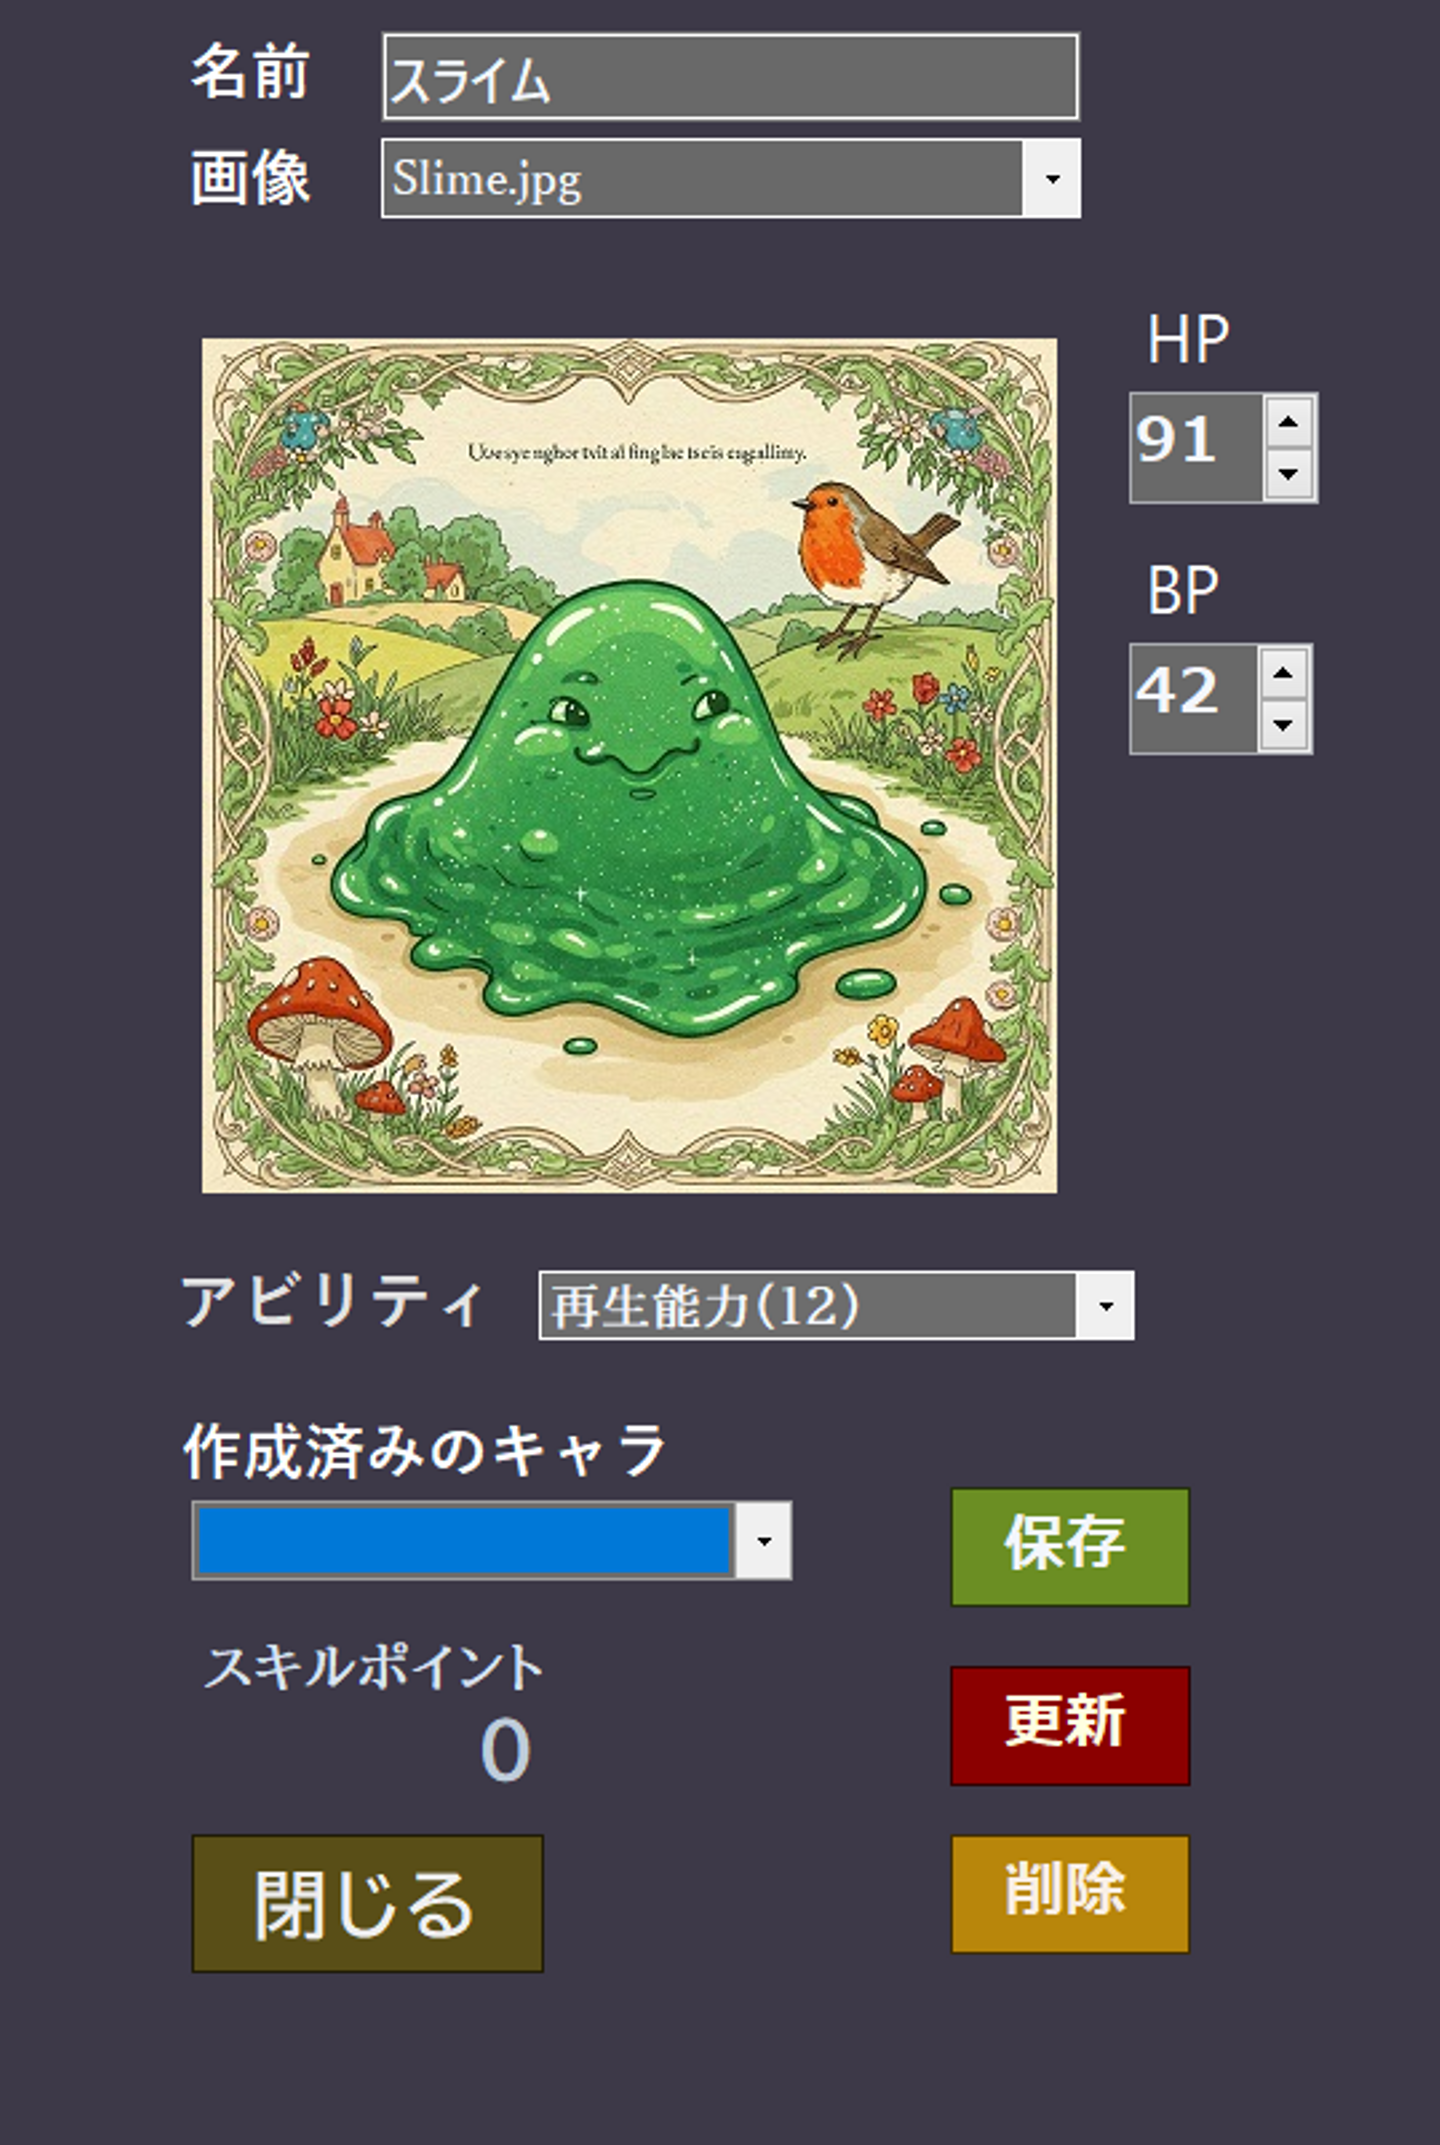Viewport: 1440px width, 2145px height.
Task: Click the 閉じる button
Action: pos(367,1903)
